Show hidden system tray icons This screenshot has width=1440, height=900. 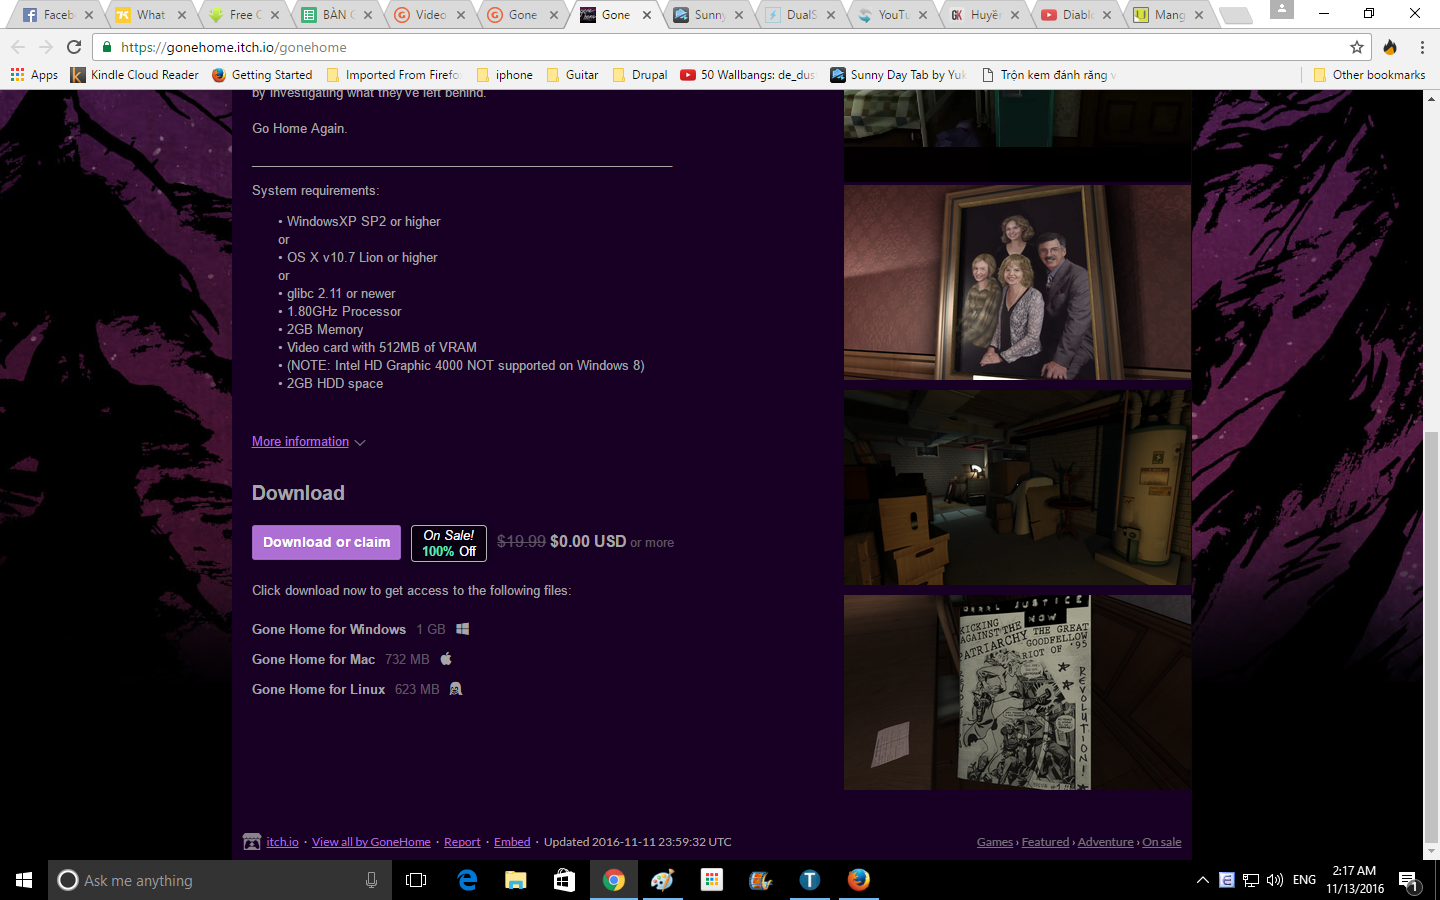(x=1202, y=880)
